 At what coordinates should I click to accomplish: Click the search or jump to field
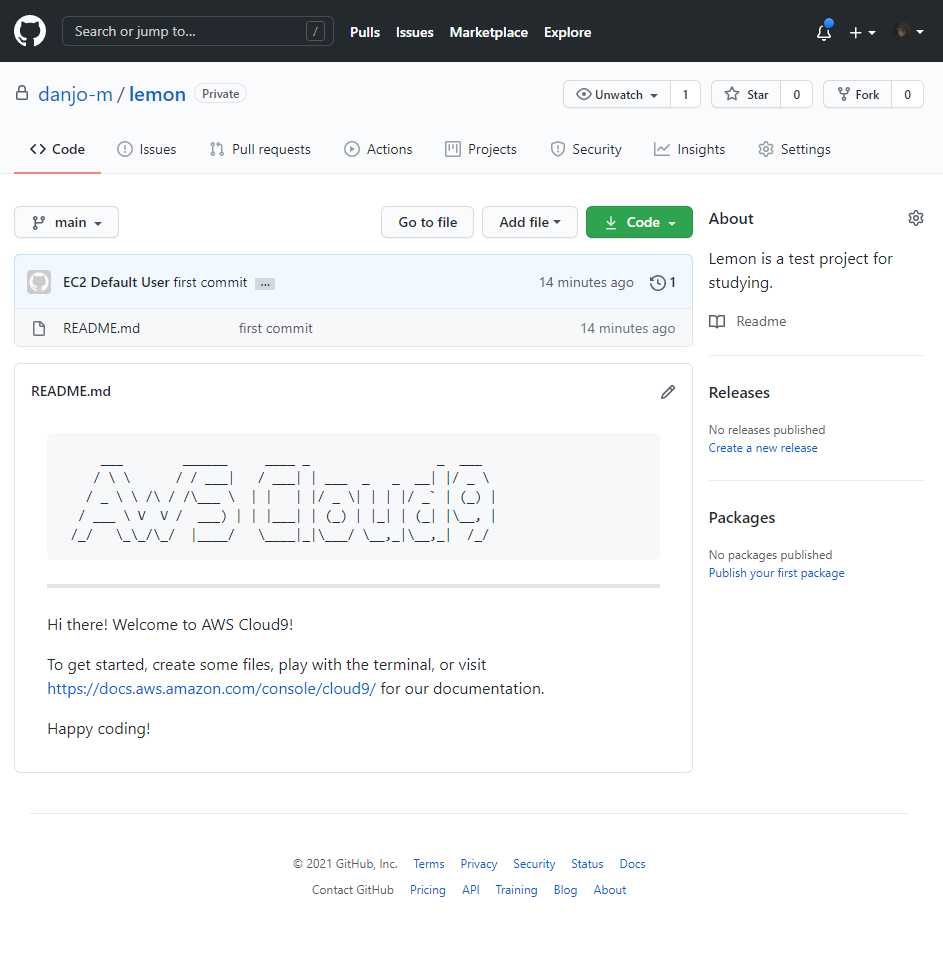click(198, 31)
